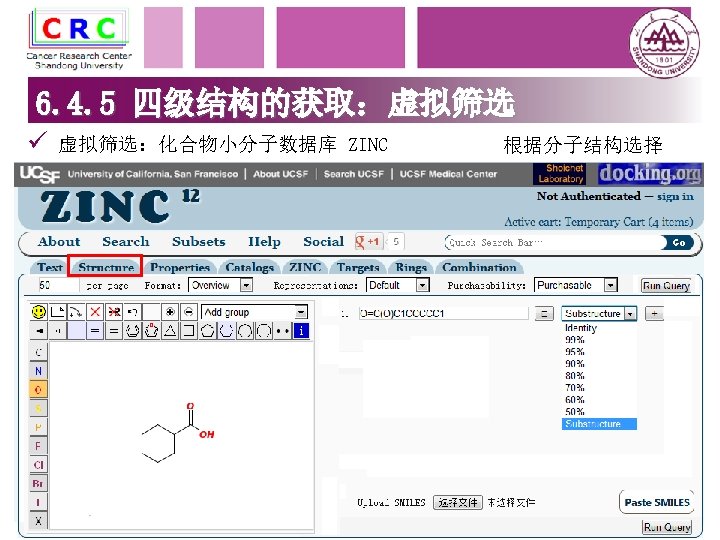This screenshot has width=720, height=540.
Task: Open the Add group dropdown
Action: click(x=254, y=313)
